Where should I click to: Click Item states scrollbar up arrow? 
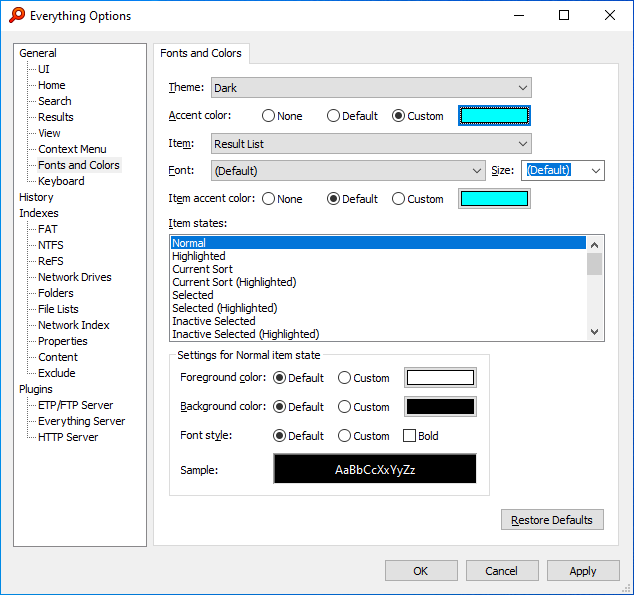pyautogui.click(x=594, y=245)
